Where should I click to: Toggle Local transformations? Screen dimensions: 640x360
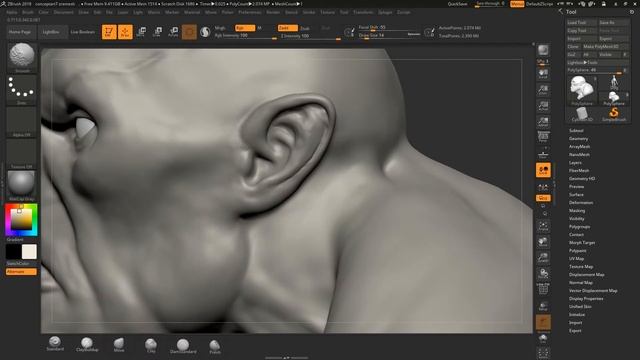click(x=543, y=170)
